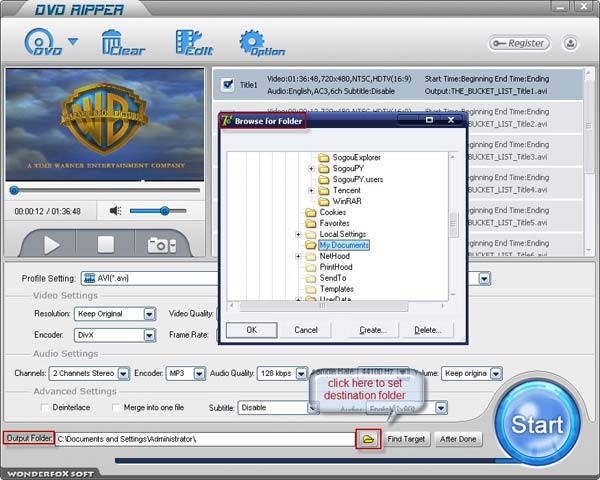
Task: Select the SogouExplorer folder
Action: [350, 157]
